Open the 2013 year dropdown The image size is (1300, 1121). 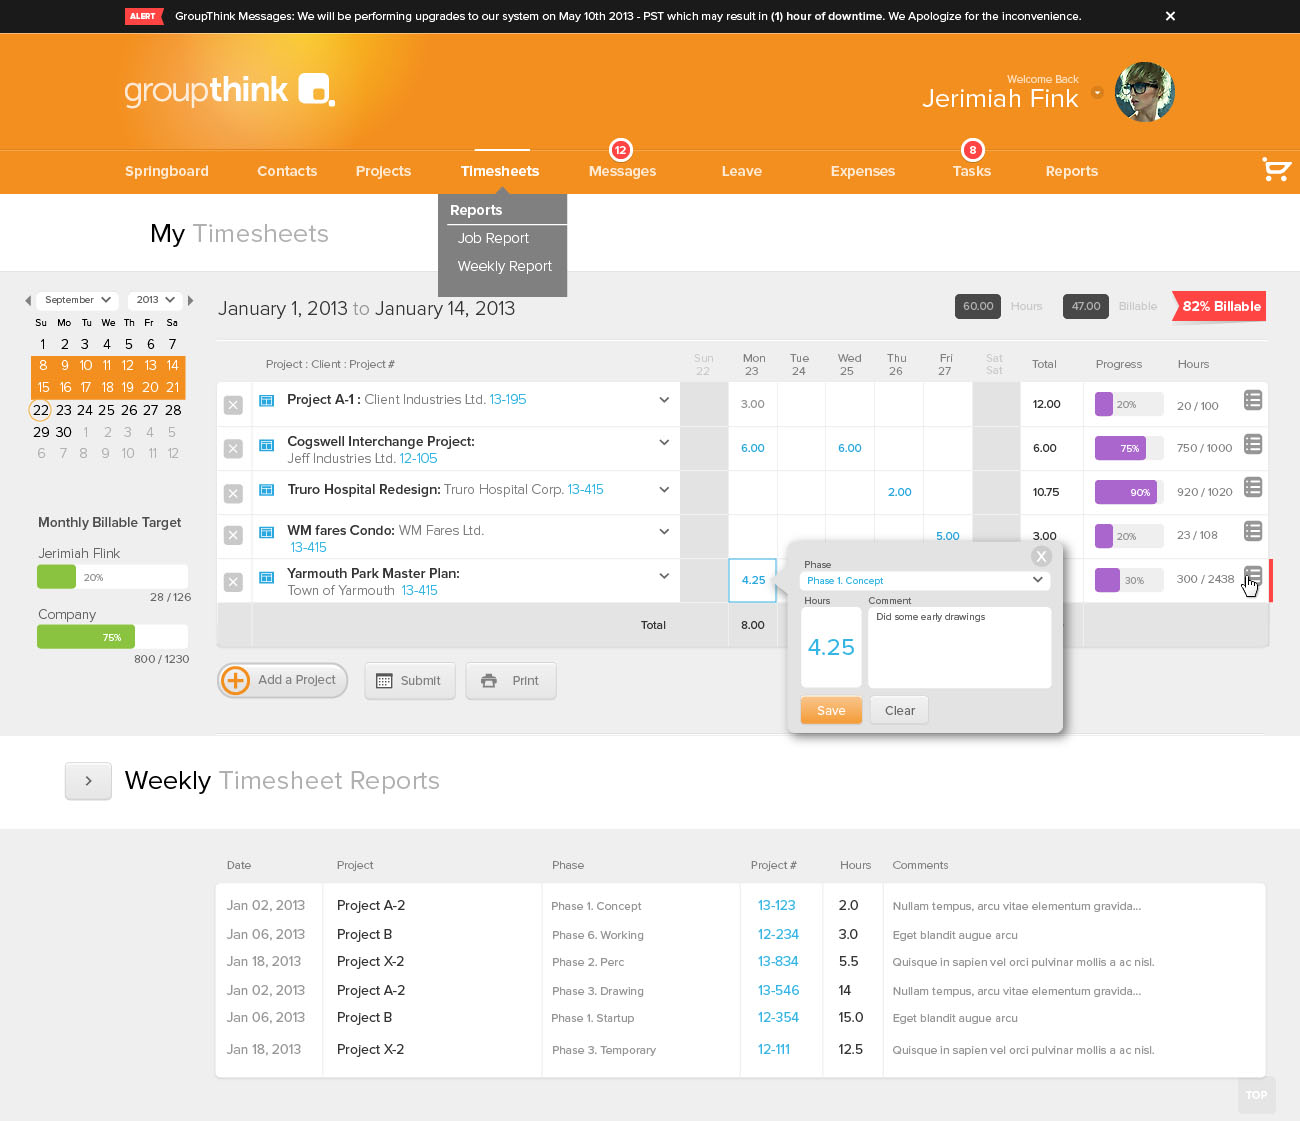pyautogui.click(x=155, y=300)
